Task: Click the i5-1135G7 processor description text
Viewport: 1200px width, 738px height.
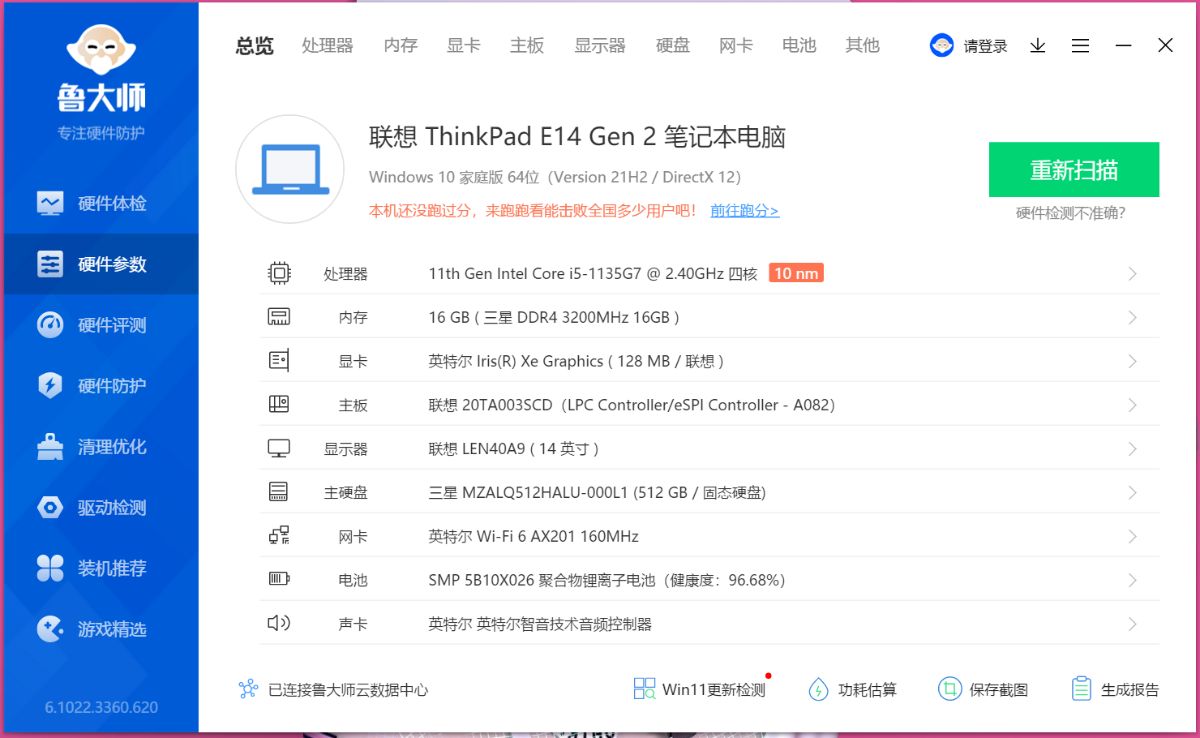Action: (593, 274)
